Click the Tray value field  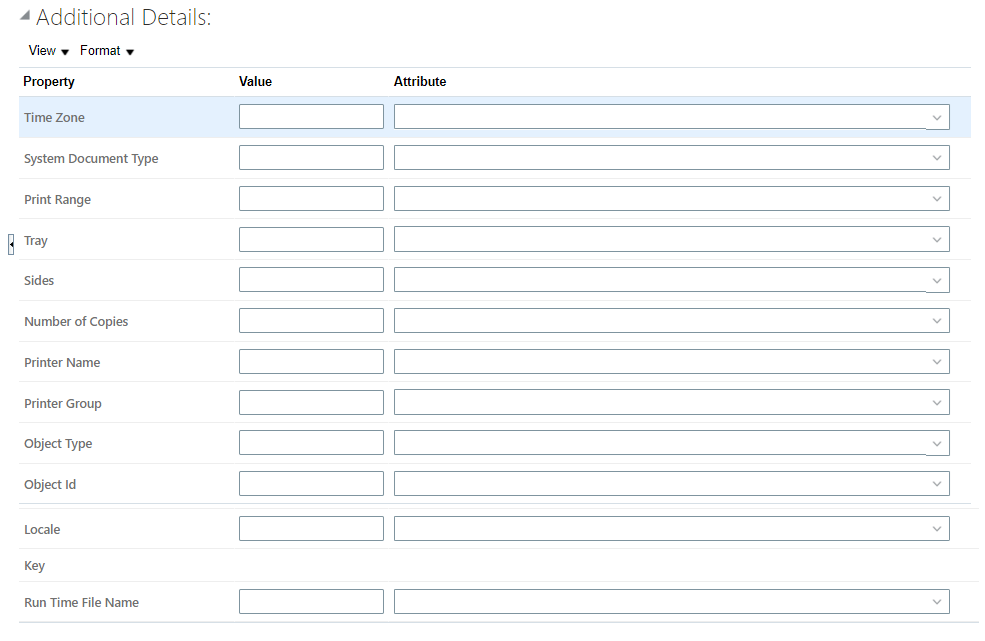pos(311,239)
